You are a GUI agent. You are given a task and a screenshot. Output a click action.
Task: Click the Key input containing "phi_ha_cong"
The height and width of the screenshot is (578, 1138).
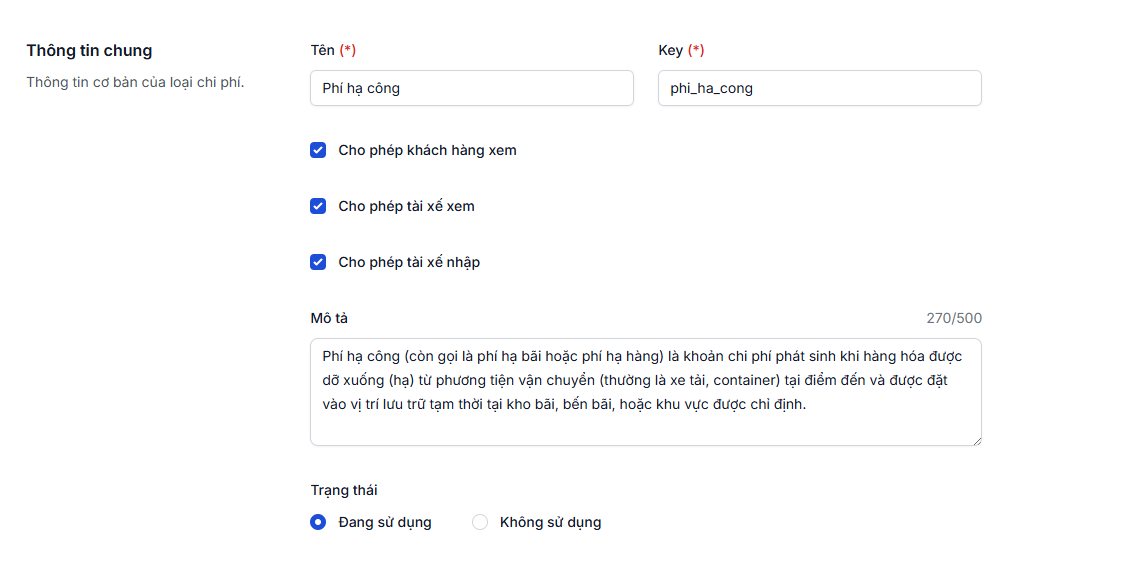click(818, 88)
